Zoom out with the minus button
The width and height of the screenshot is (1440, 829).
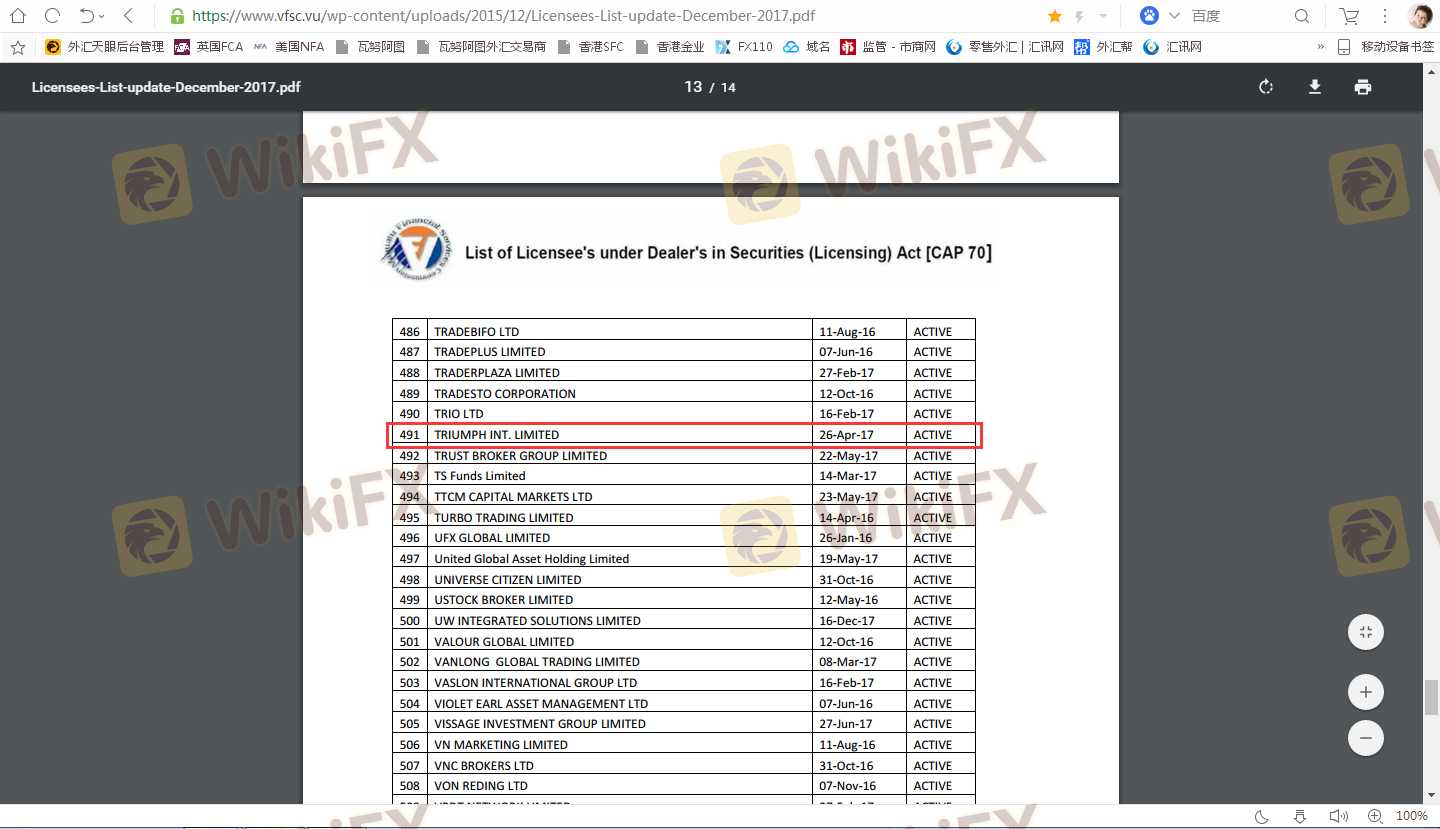1365,739
